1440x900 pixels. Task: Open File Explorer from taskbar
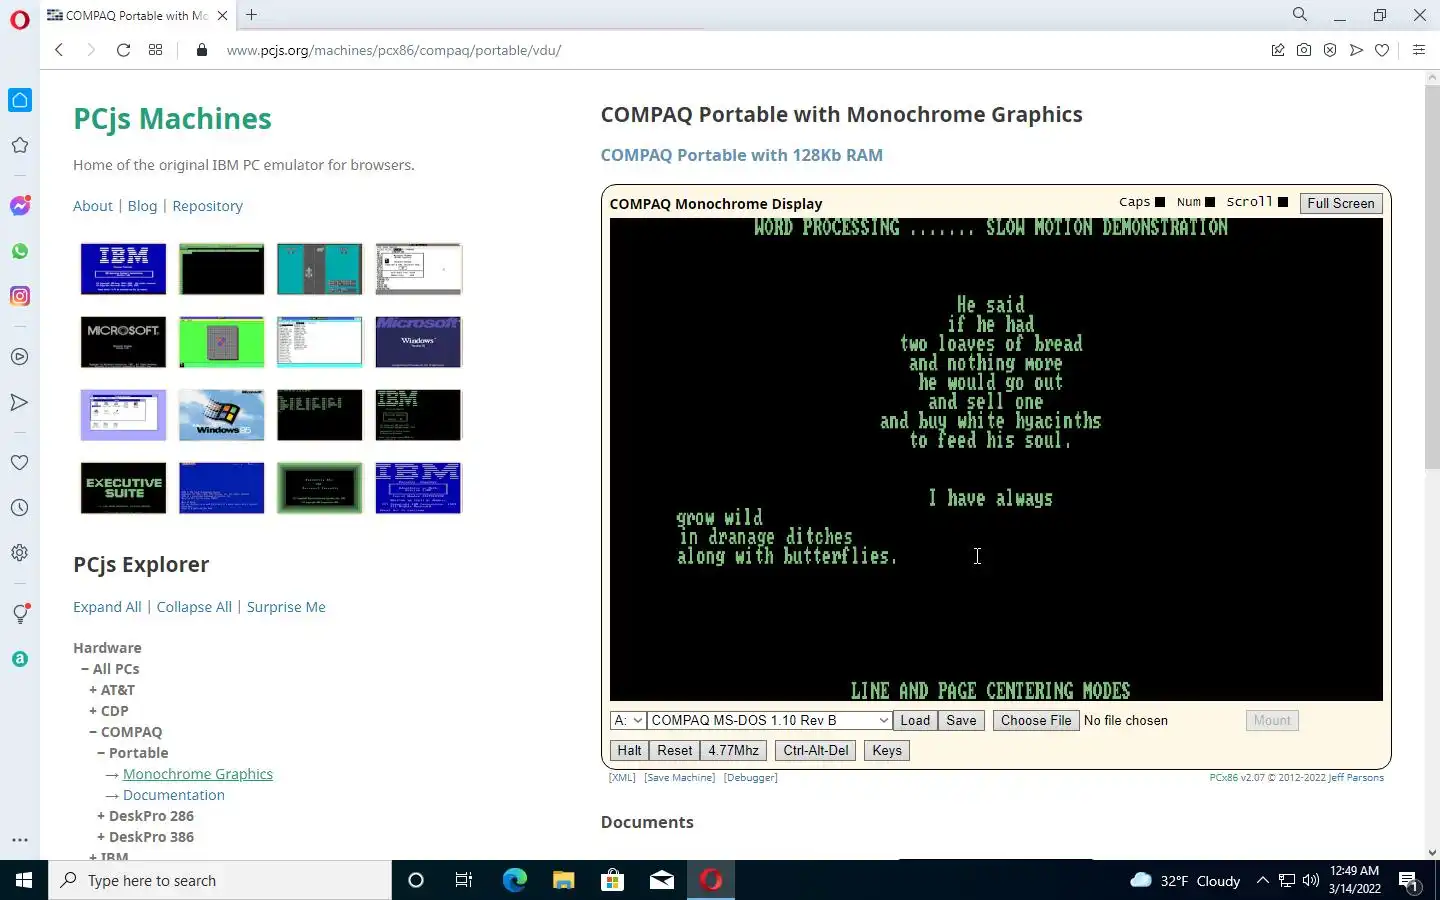(x=563, y=880)
